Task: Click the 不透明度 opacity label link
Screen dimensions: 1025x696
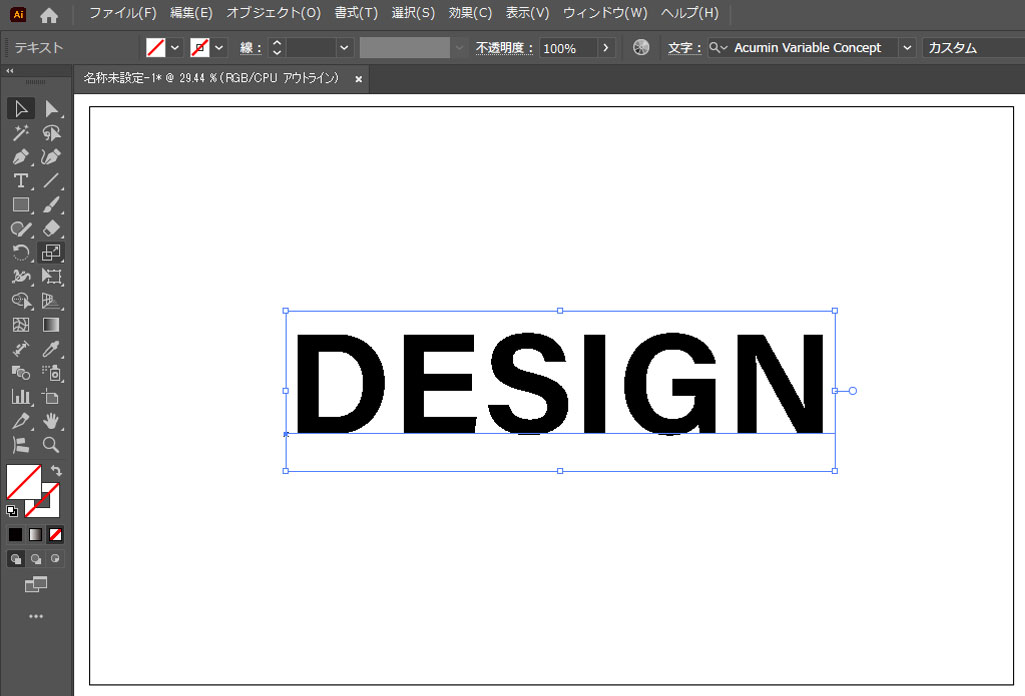Action: point(504,48)
